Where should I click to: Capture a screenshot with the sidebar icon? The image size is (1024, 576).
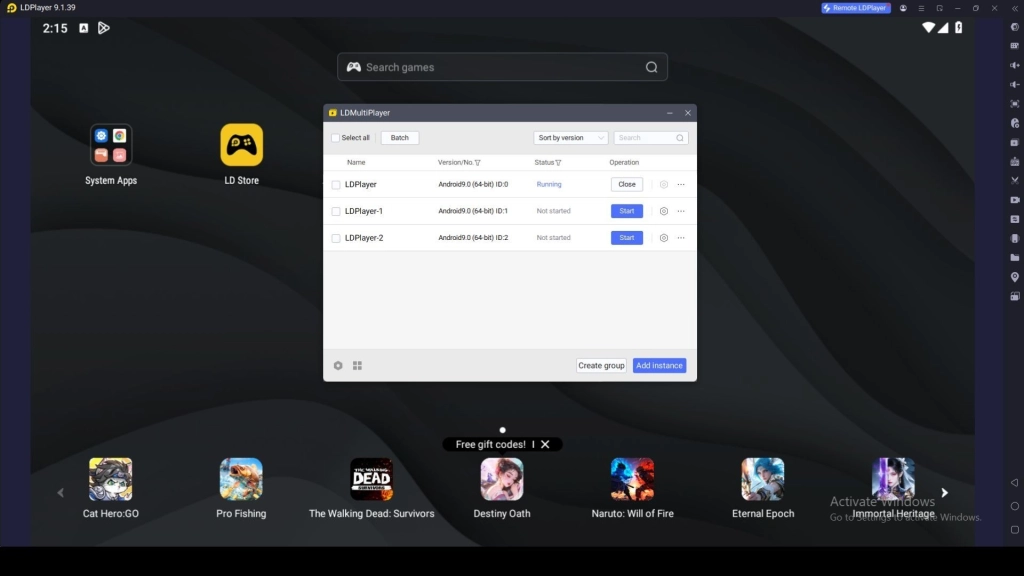tap(1014, 145)
